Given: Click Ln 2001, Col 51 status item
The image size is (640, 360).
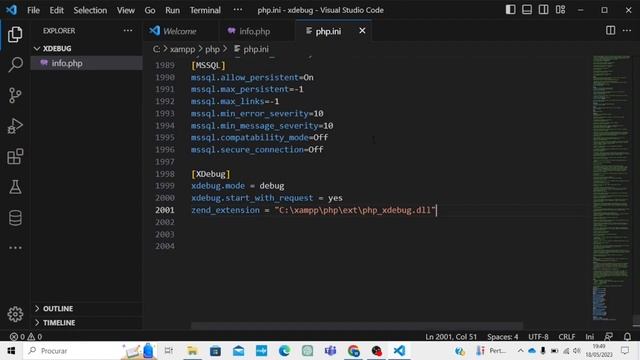Looking at the screenshot, I should 451,337.
